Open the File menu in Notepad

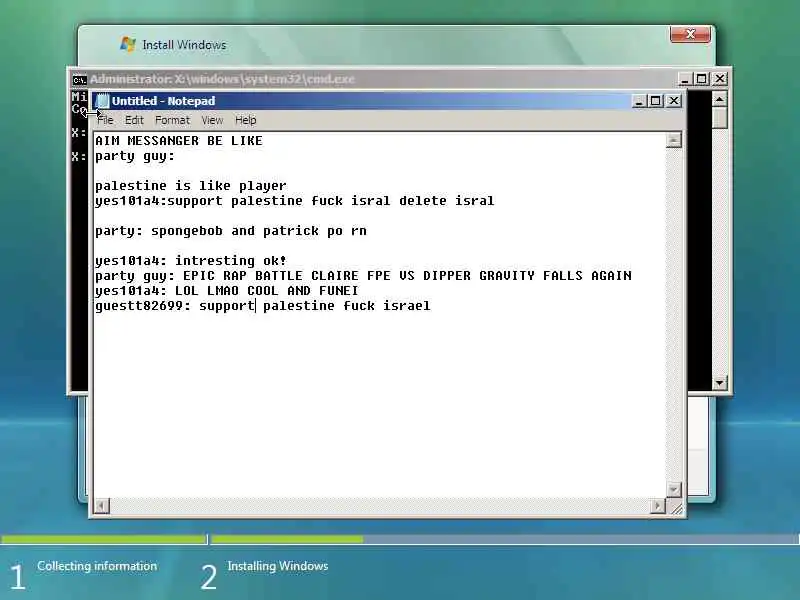pyautogui.click(x=105, y=120)
